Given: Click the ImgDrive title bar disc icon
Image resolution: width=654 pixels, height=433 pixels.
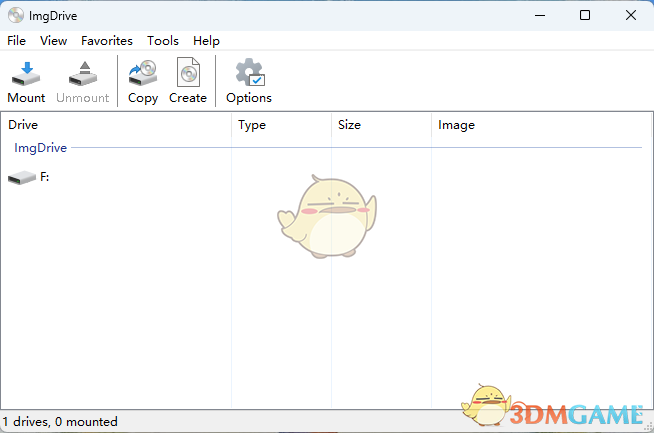Looking at the screenshot, I should click(x=16, y=15).
